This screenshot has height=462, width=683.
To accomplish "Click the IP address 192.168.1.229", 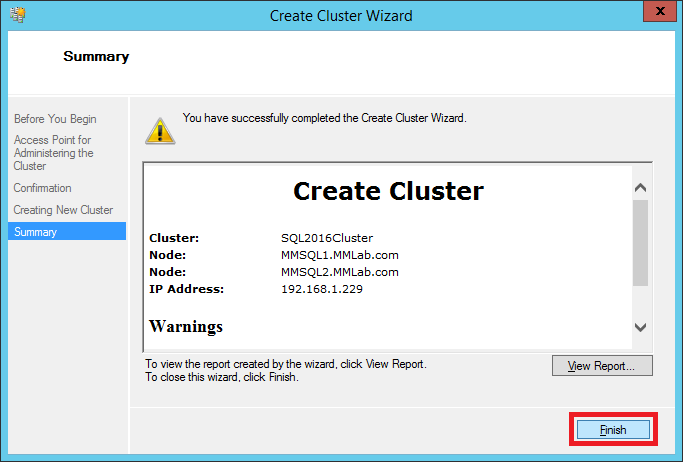I will coord(322,289).
